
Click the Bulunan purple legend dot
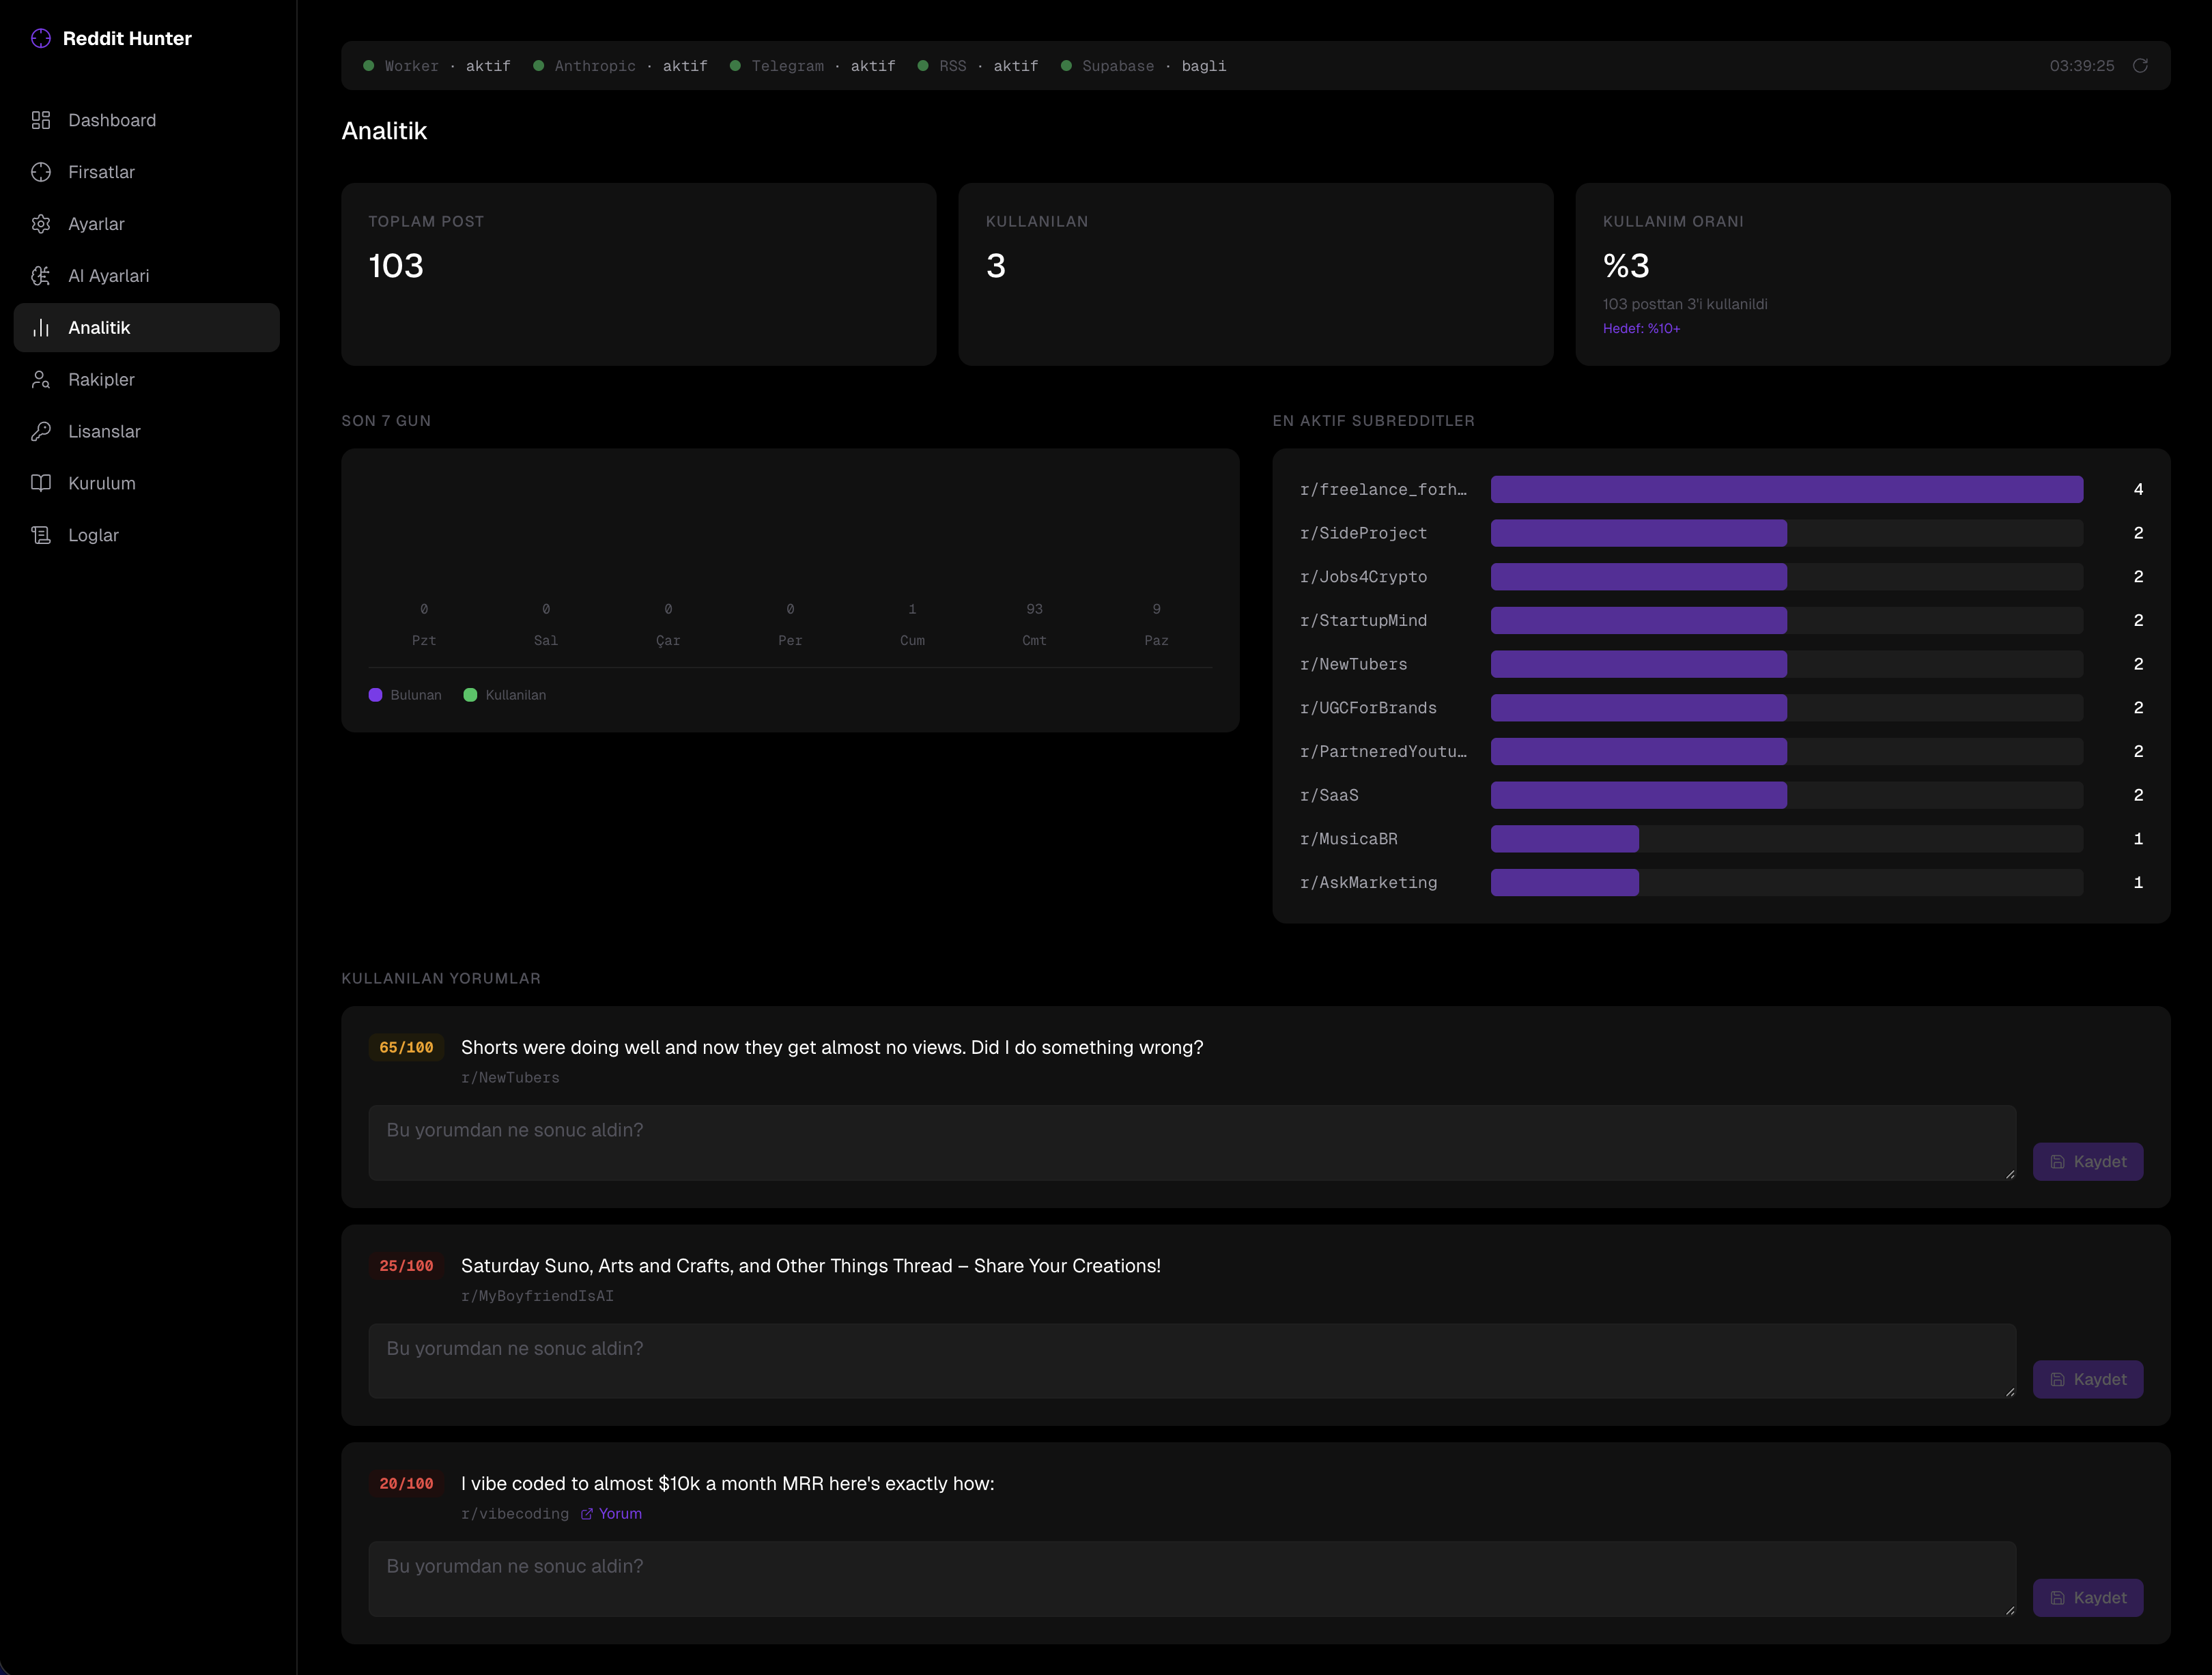[375, 695]
